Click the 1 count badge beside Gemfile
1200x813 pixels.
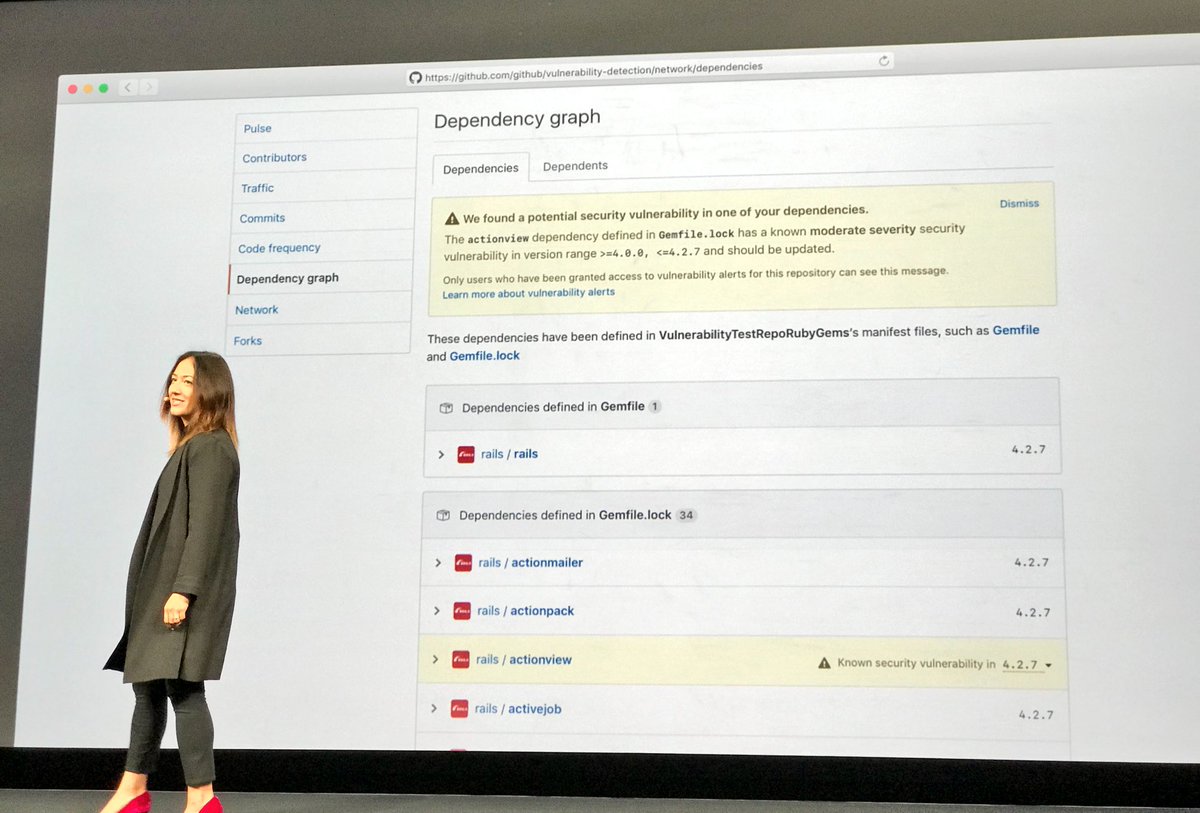click(655, 407)
